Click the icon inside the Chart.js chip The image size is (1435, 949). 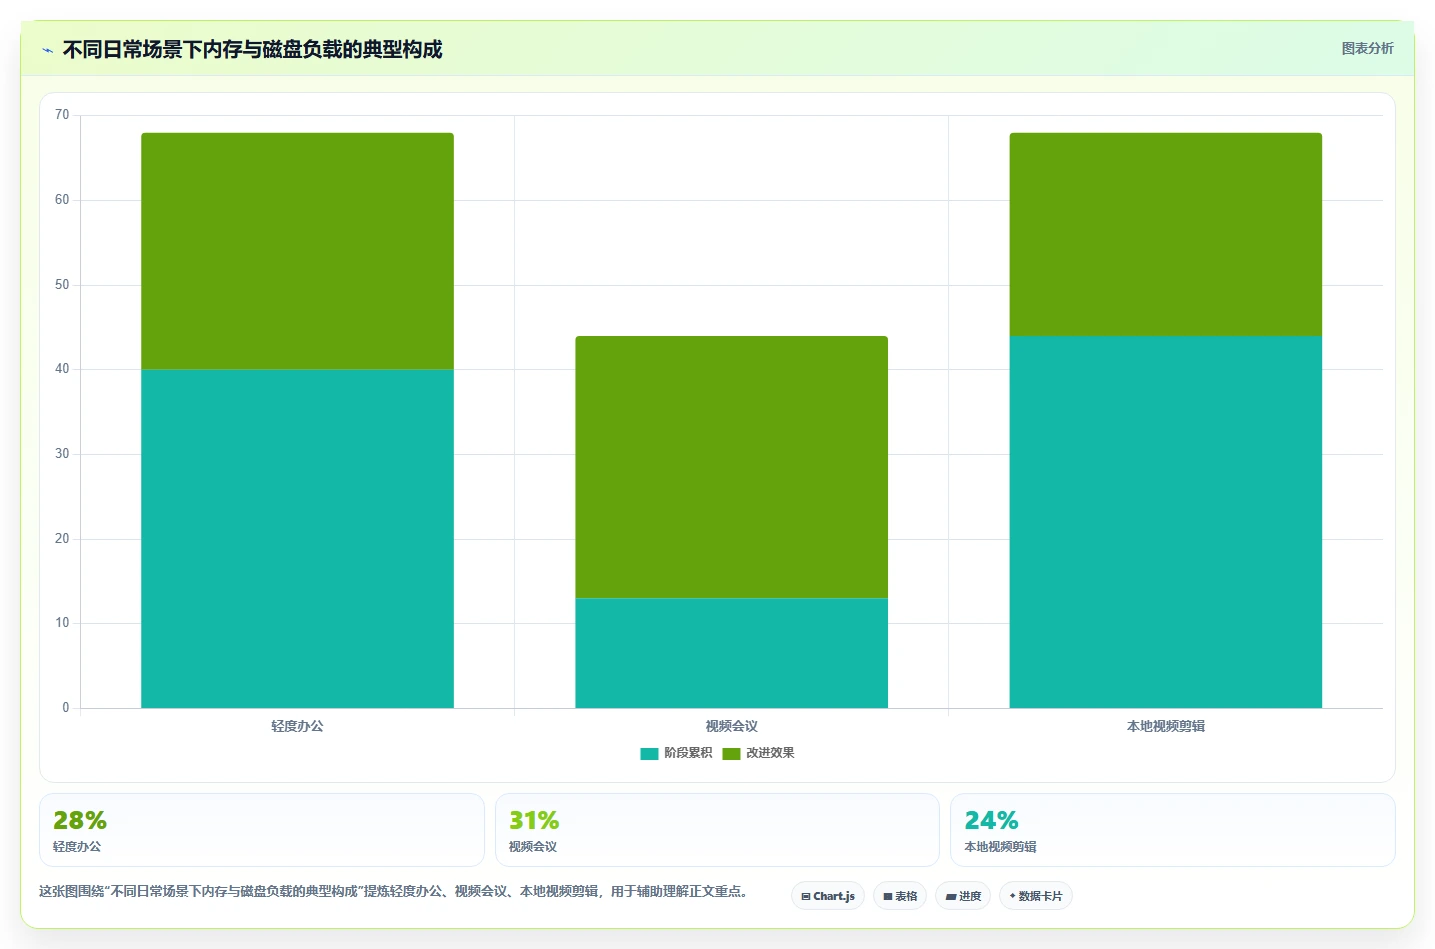pos(806,897)
